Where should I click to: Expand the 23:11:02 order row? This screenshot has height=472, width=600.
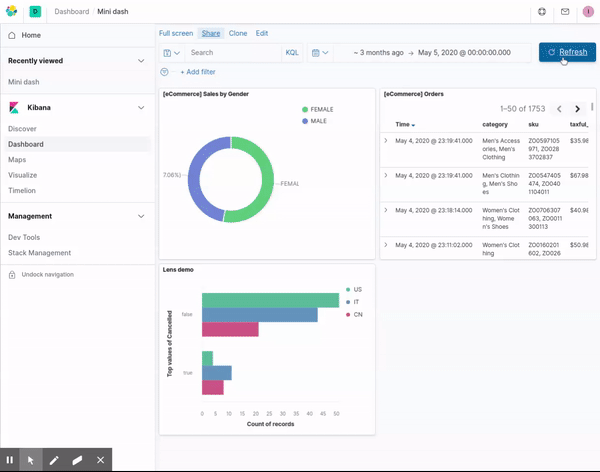[x=386, y=245]
